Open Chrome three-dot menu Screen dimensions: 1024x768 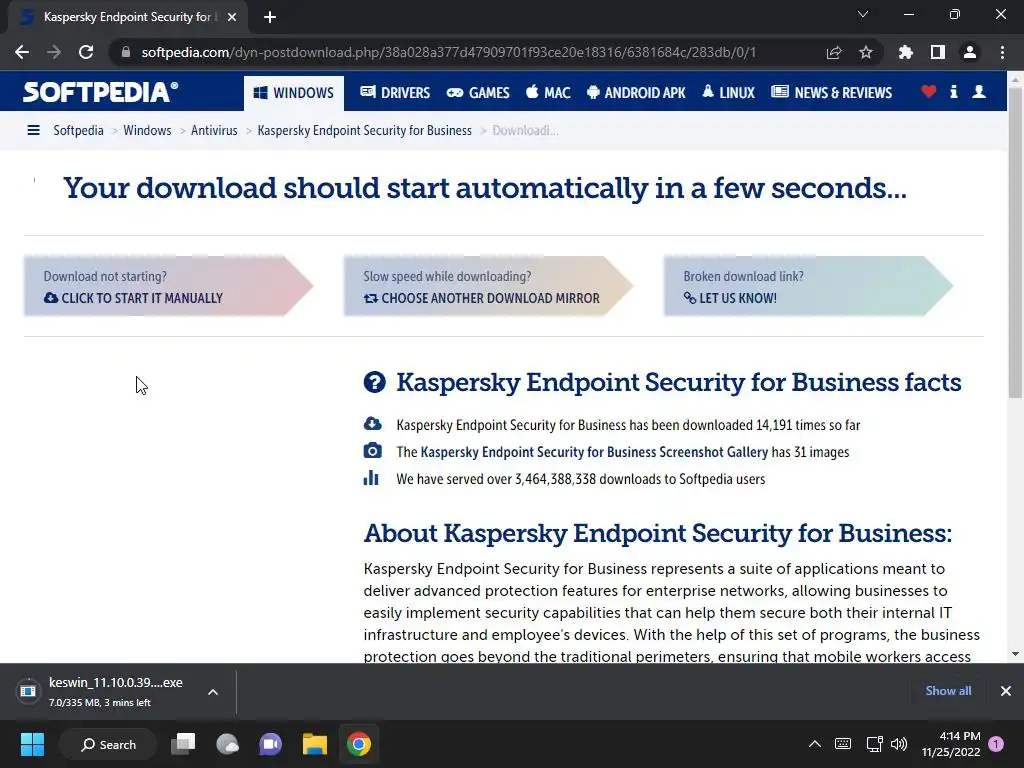tap(1002, 52)
